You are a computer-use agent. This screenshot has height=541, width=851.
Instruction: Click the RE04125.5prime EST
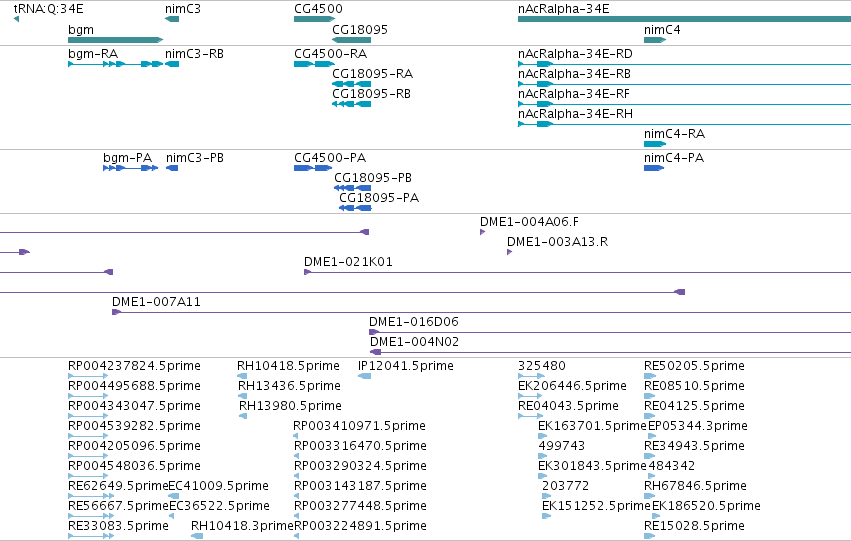point(650,416)
